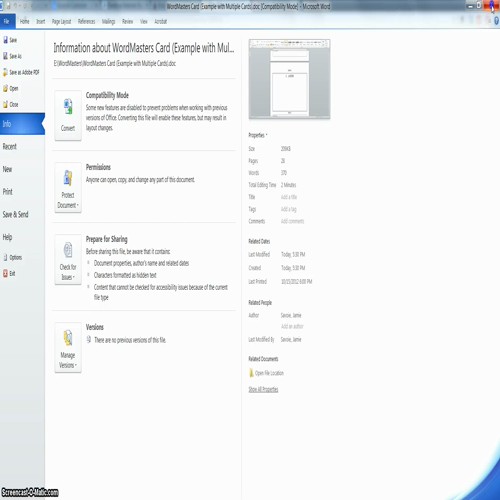Open the Acrobat ribbon tab
This screenshot has height=500, width=500.
pos(160,21)
